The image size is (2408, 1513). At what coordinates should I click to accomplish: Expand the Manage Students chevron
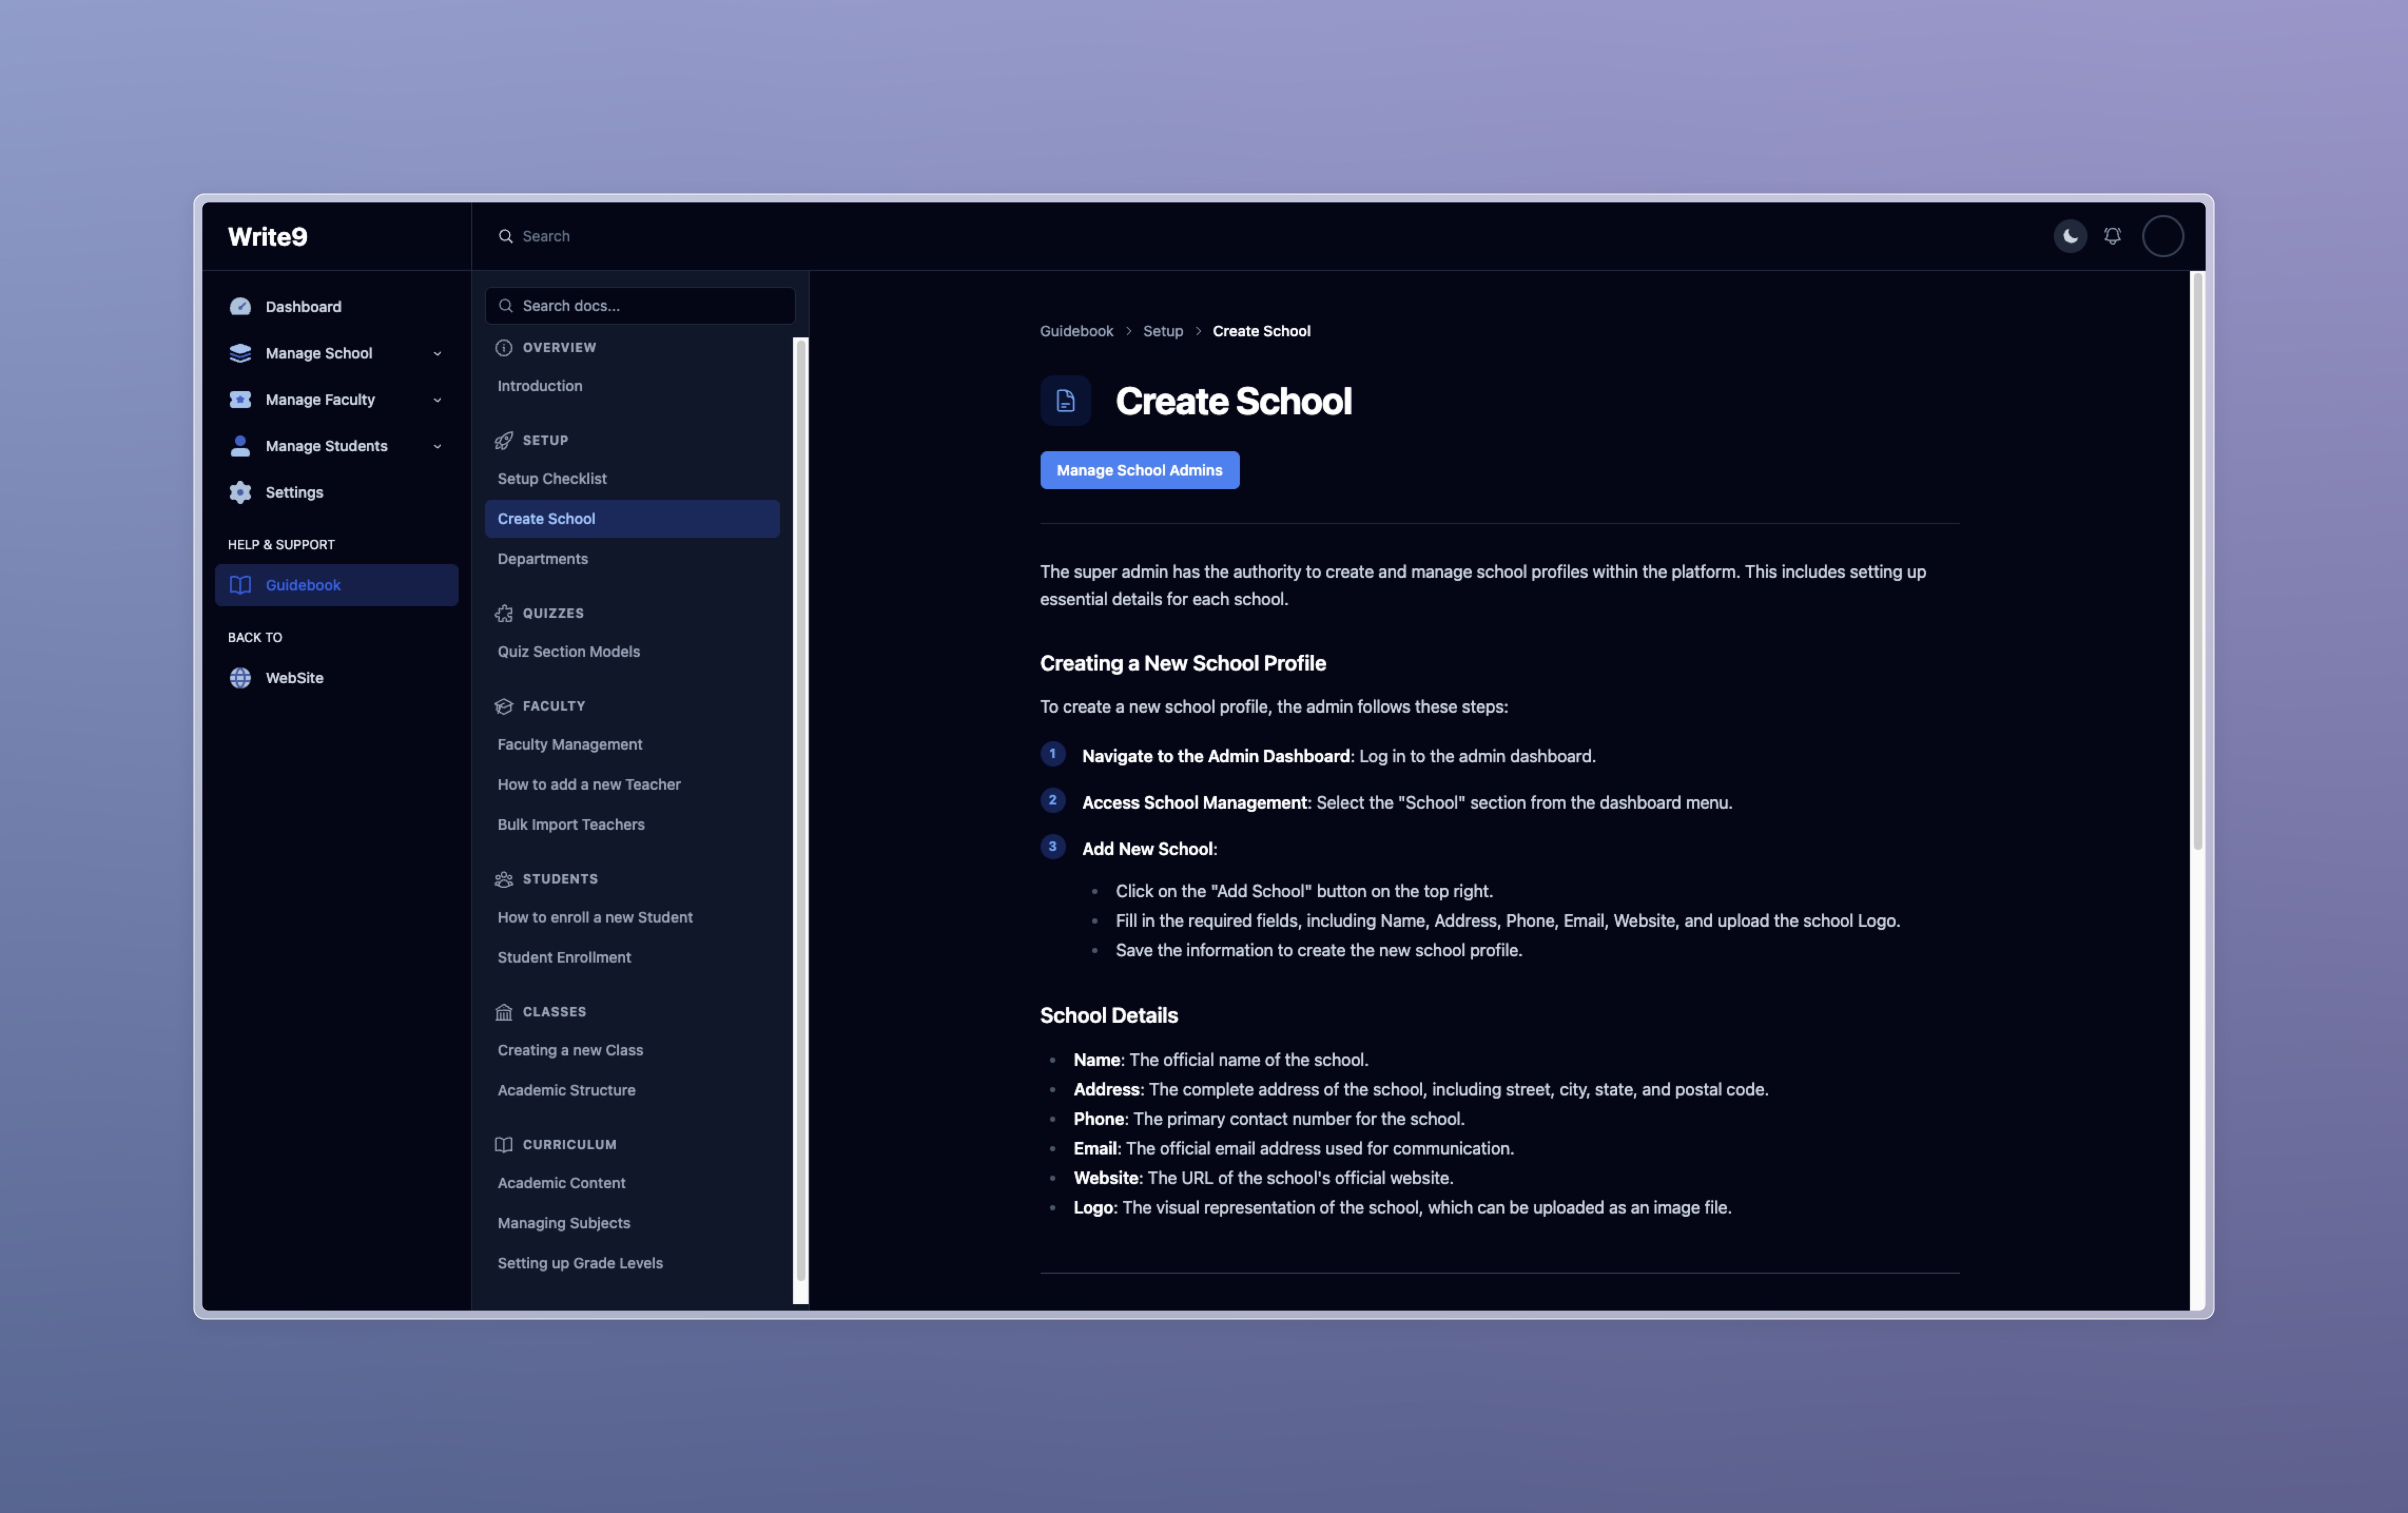point(437,447)
